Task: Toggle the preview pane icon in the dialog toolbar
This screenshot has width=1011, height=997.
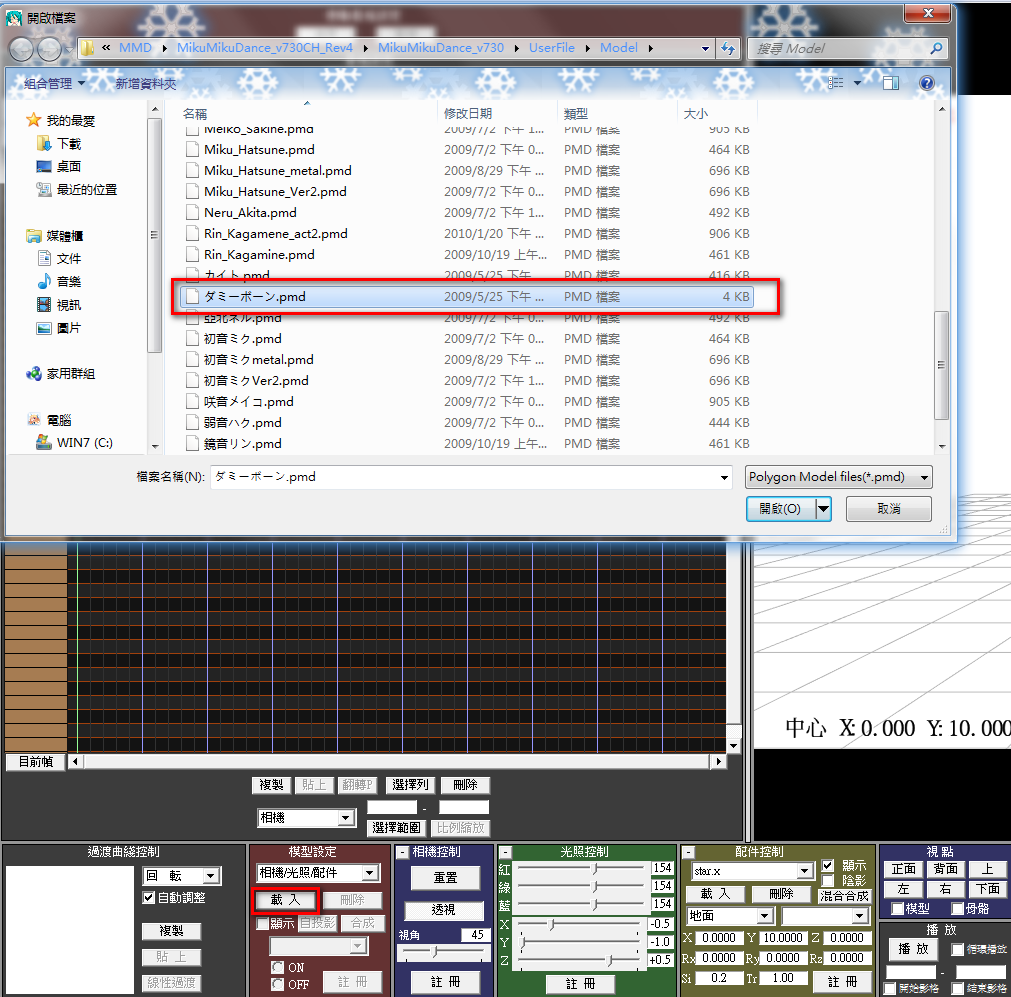Action: click(x=891, y=83)
